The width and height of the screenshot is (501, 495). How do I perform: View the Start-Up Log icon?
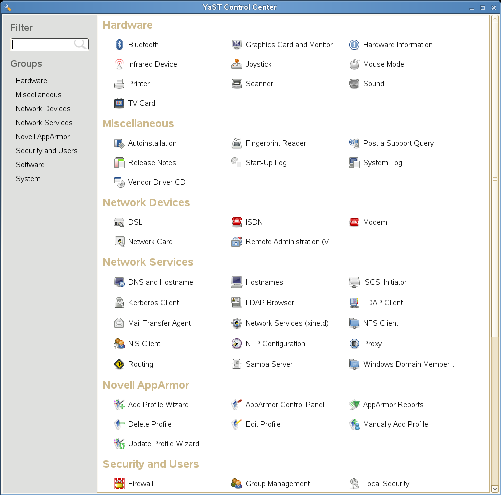[x=237, y=163]
